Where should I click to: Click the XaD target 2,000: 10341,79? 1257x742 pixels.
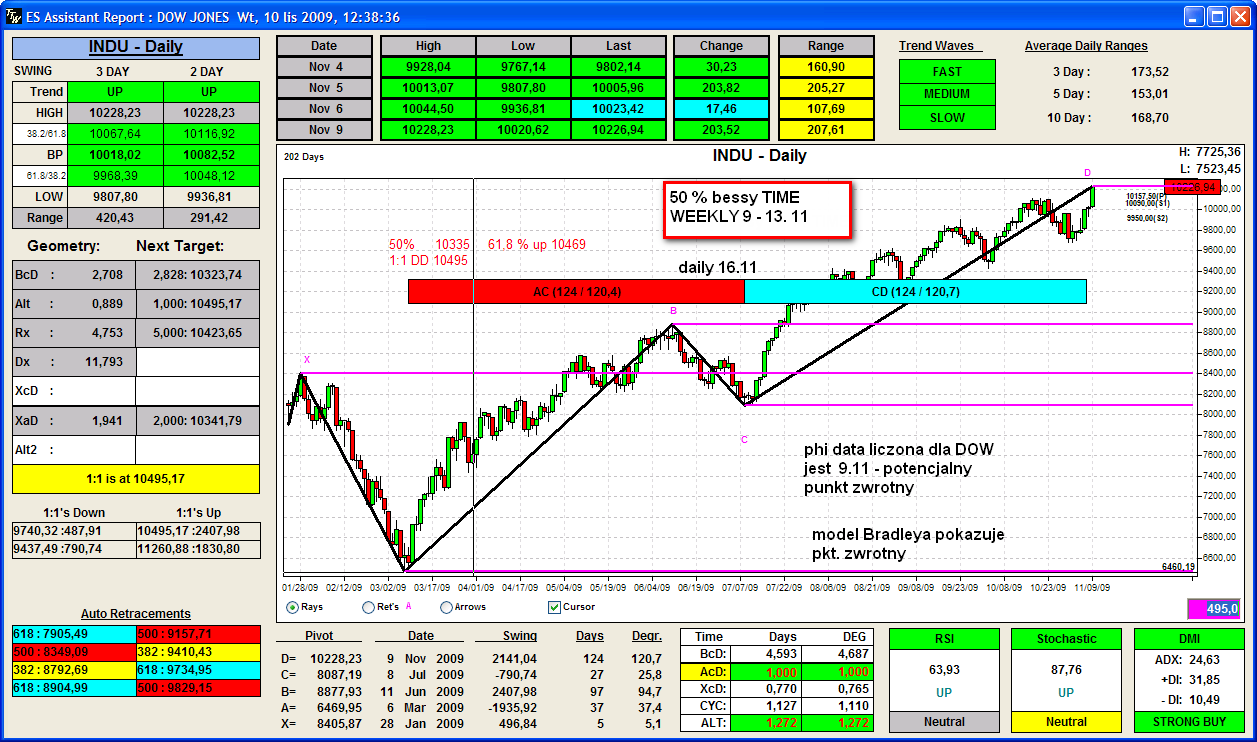click(198, 421)
